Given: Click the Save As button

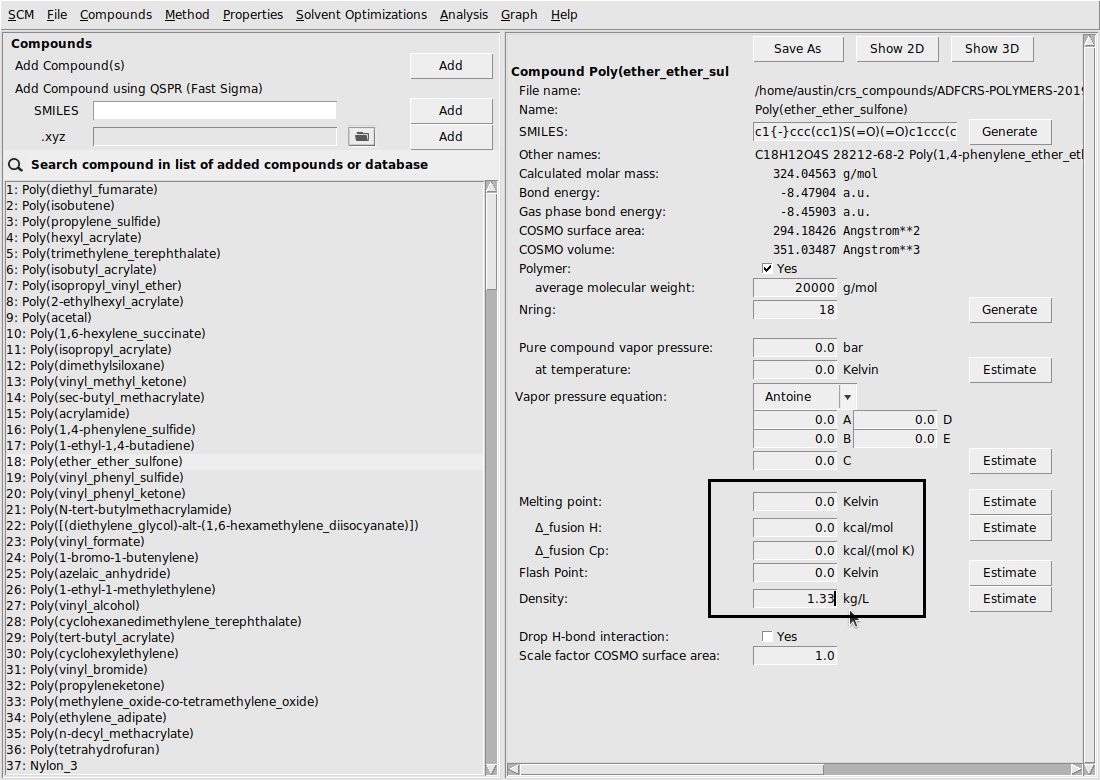Looking at the screenshot, I should pos(797,48).
